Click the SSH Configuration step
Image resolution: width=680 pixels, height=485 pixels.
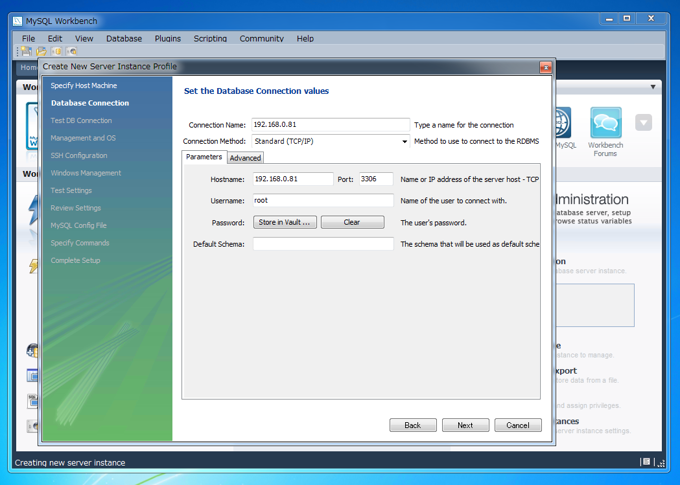78,155
